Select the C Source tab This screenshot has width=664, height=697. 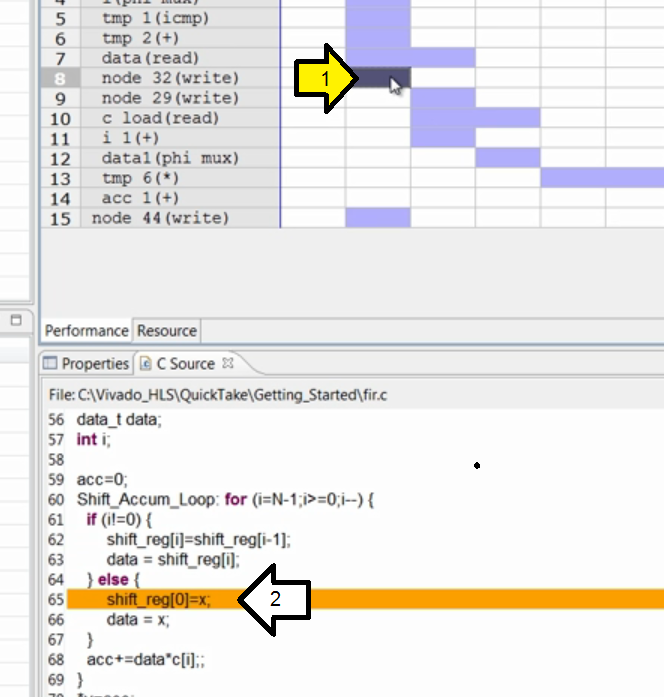coord(185,364)
